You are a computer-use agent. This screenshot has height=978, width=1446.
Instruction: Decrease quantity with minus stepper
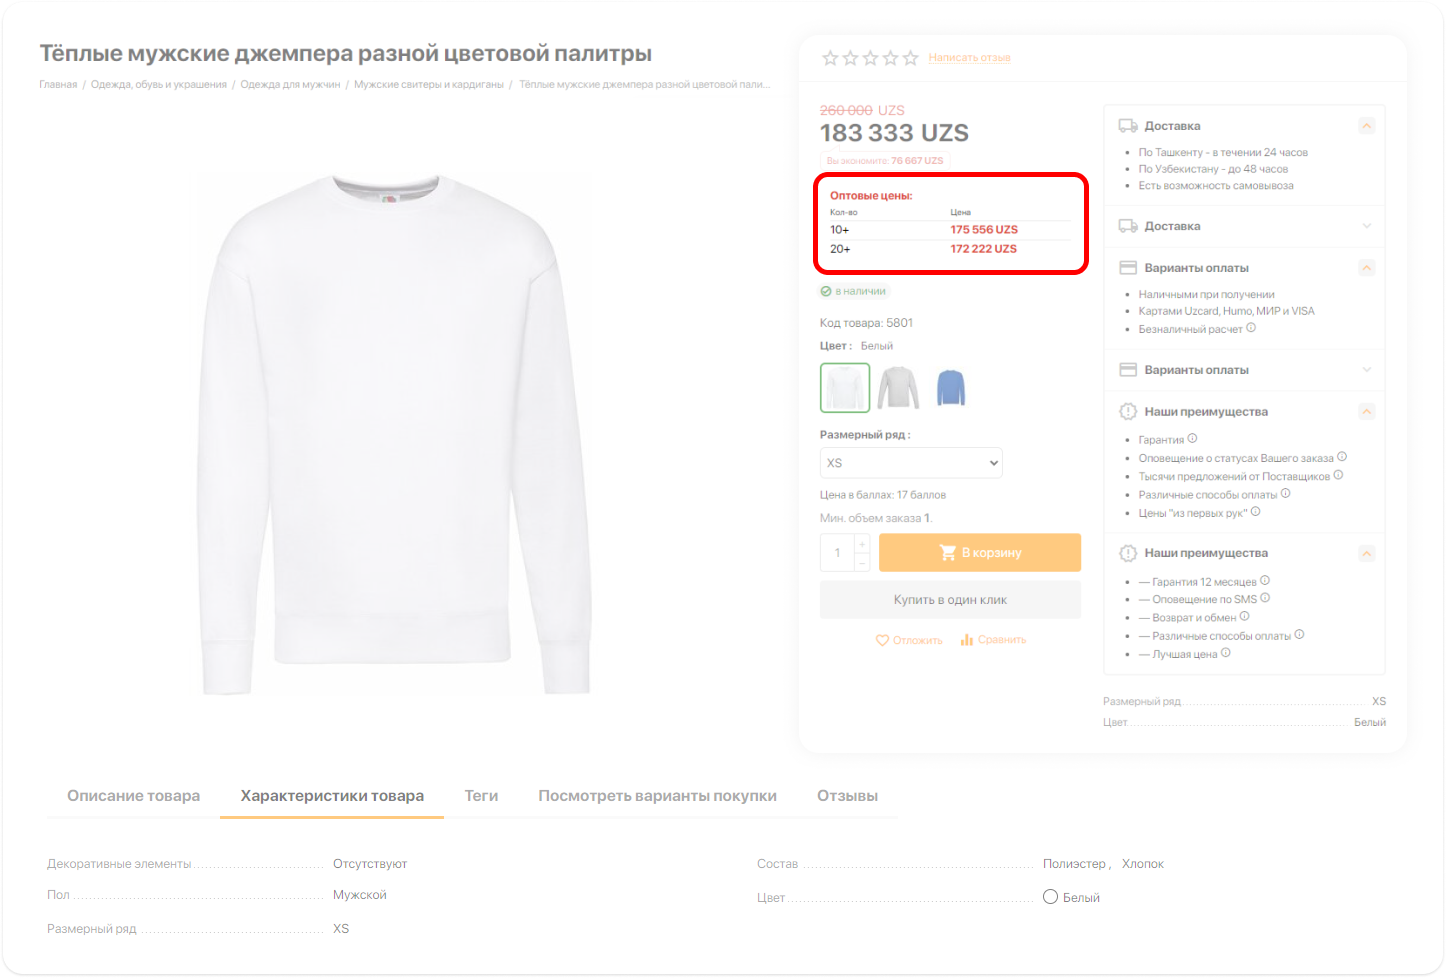[862, 563]
